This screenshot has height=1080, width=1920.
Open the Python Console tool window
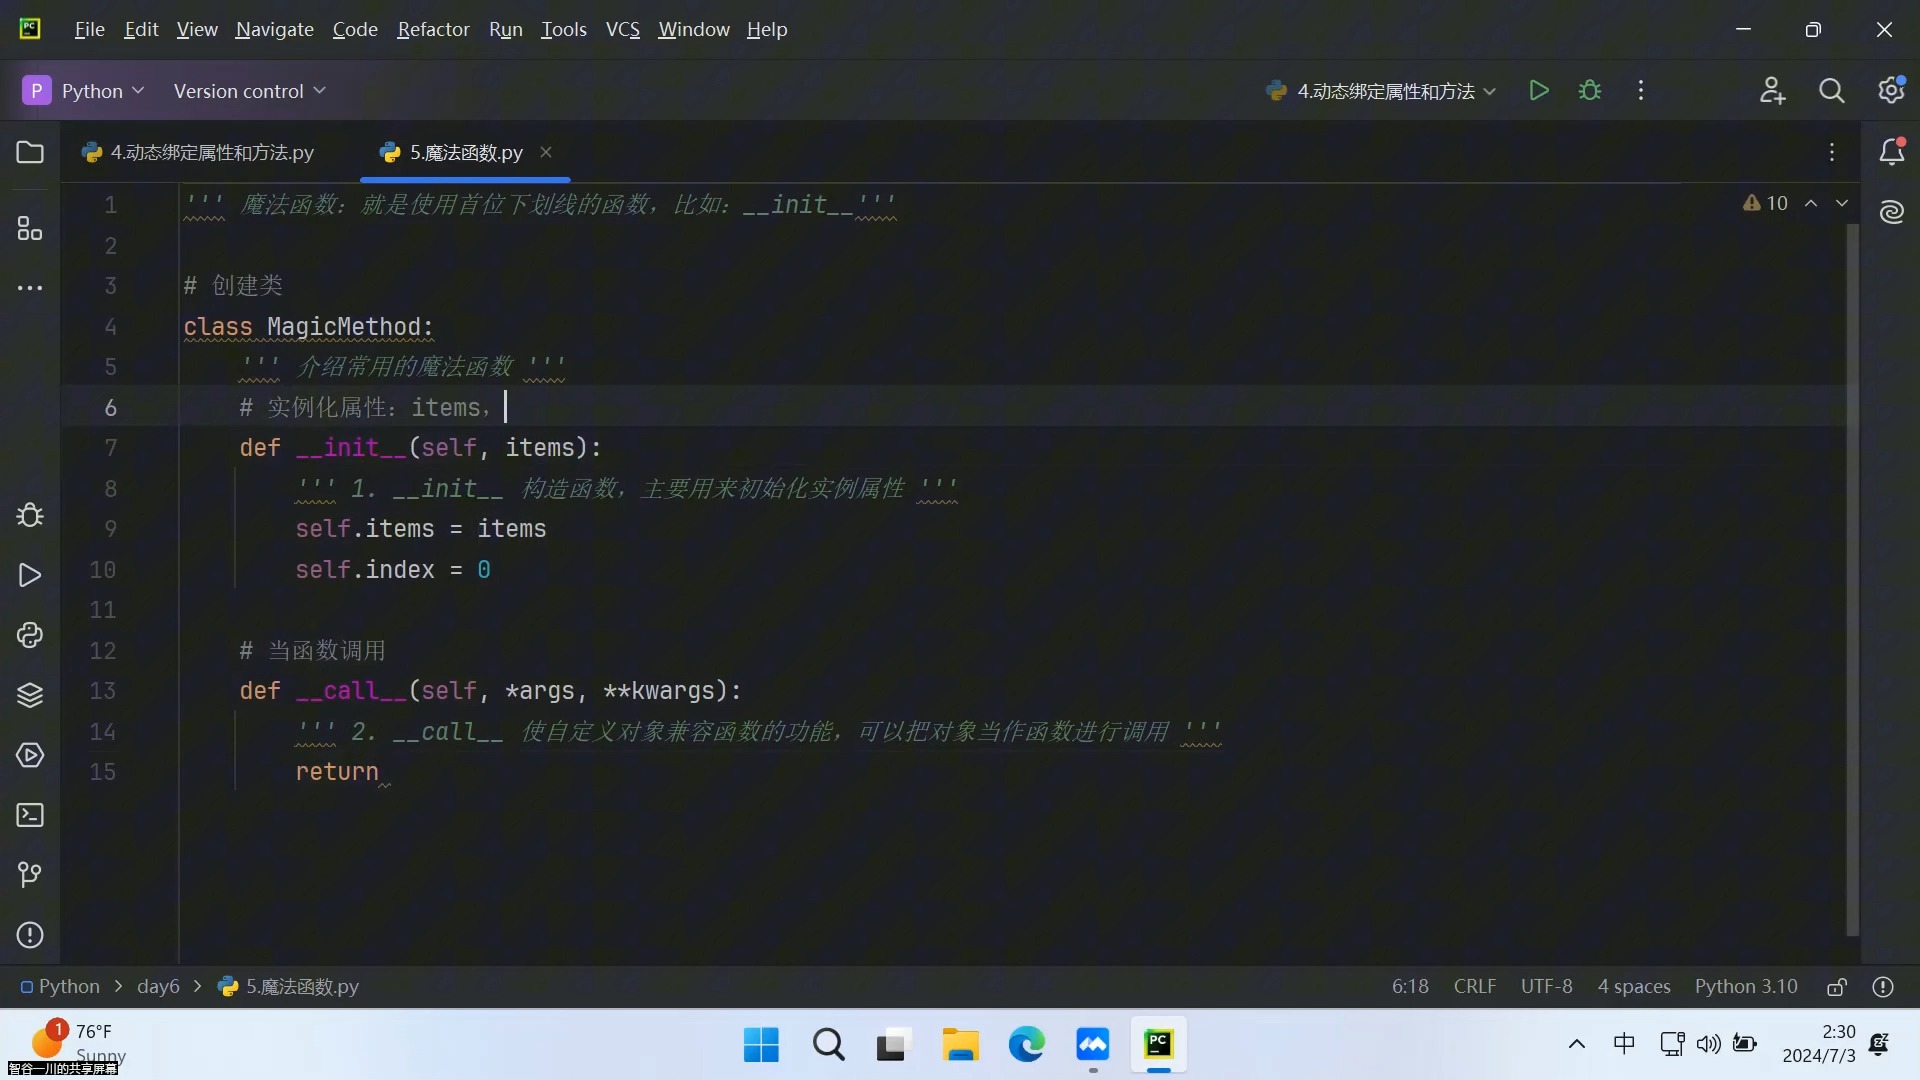pyautogui.click(x=30, y=635)
